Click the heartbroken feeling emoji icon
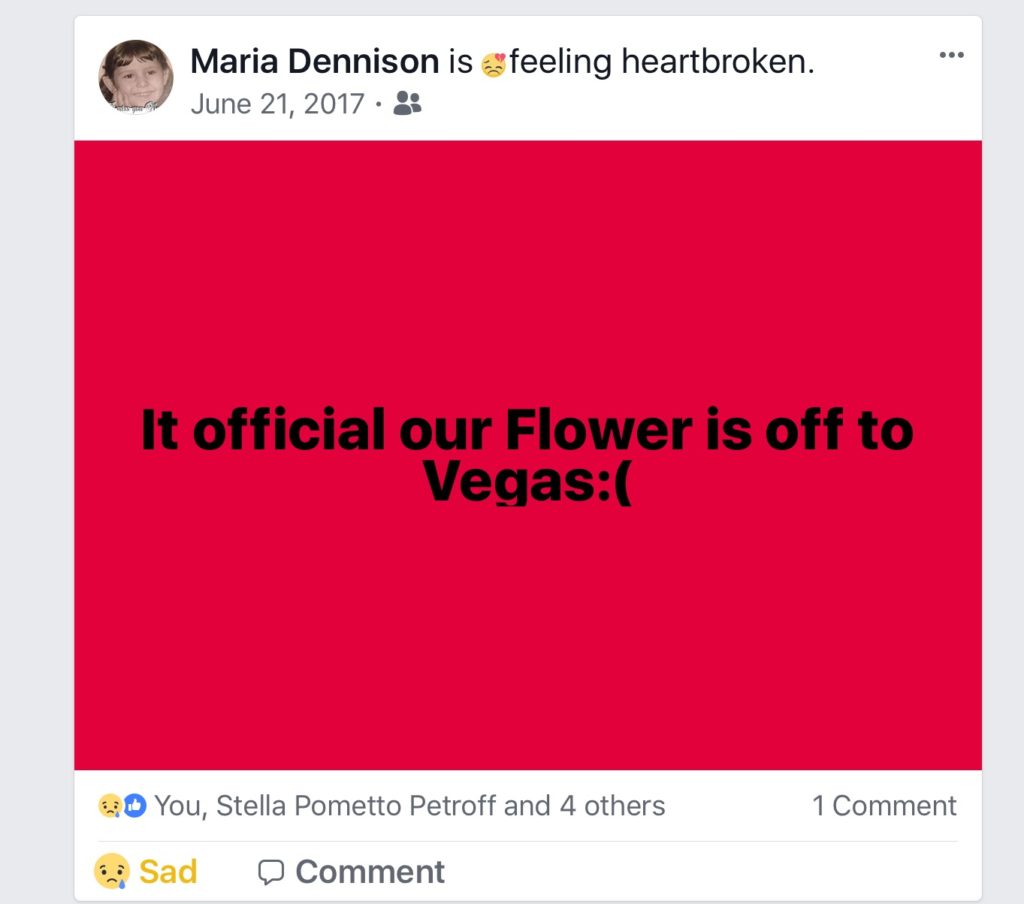Viewport: 1024px width, 904px height. [493, 65]
